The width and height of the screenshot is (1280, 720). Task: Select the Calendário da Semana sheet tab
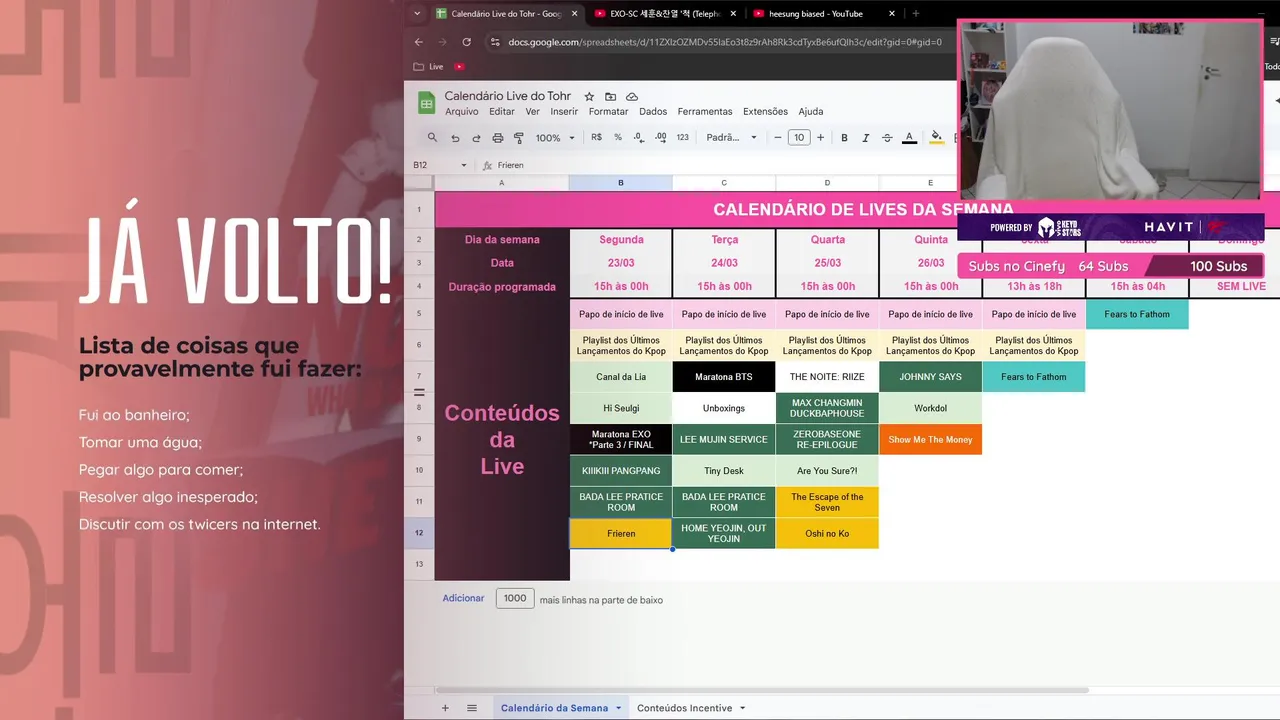pos(554,708)
